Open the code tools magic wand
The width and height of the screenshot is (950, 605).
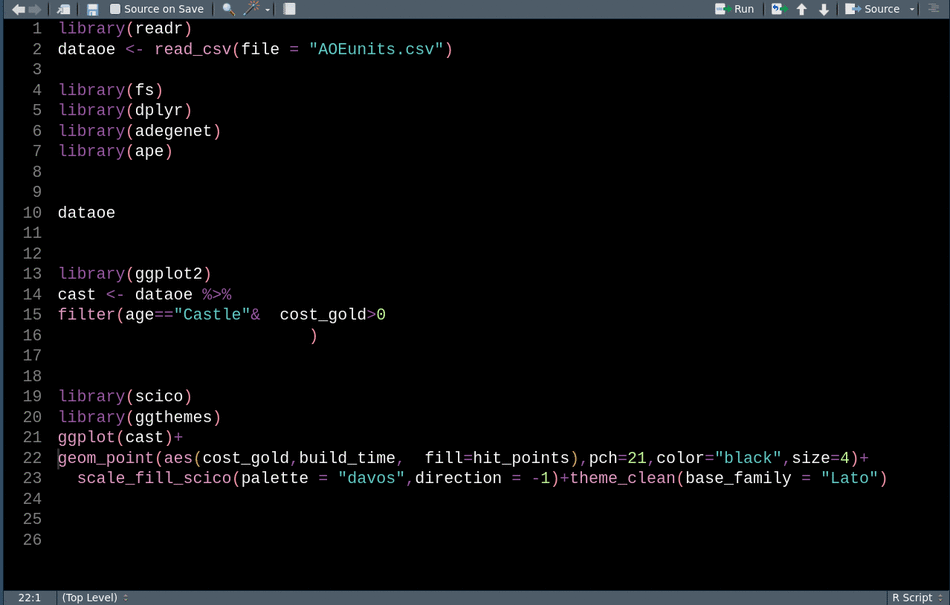pos(251,8)
